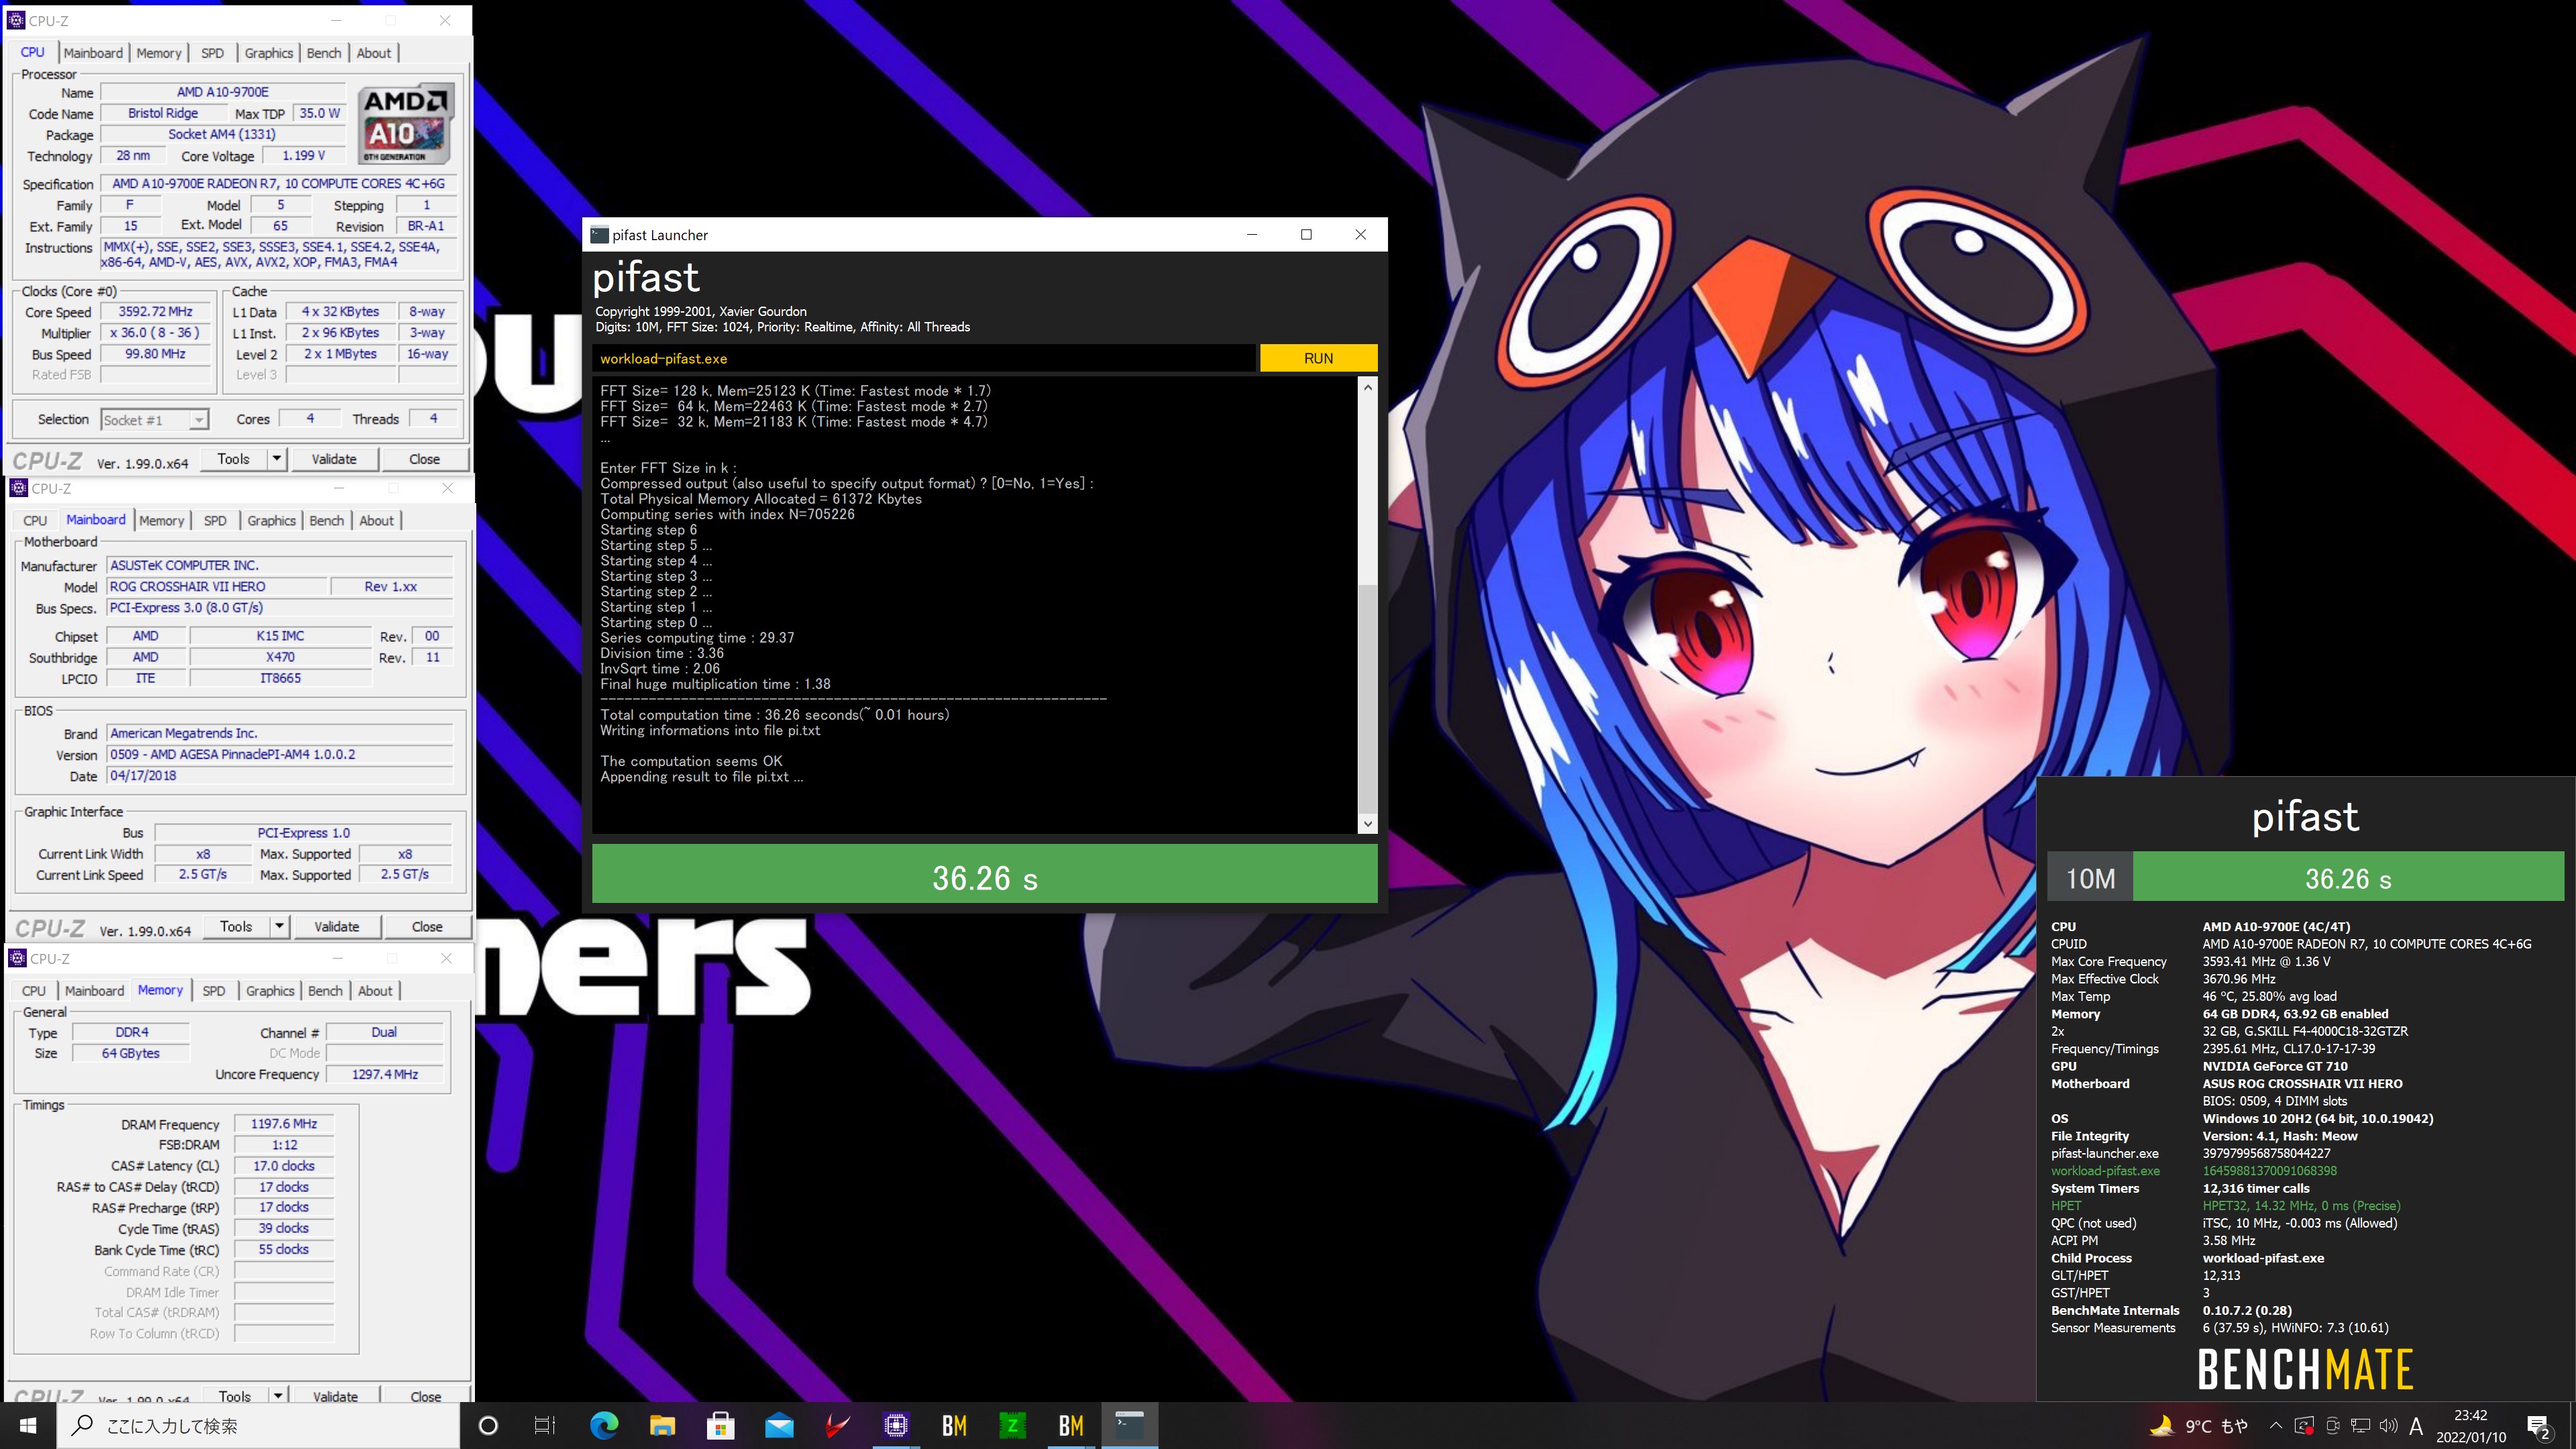Open the notification center with 2 notifications
2576x1449 pixels.
[x=2540, y=1426]
